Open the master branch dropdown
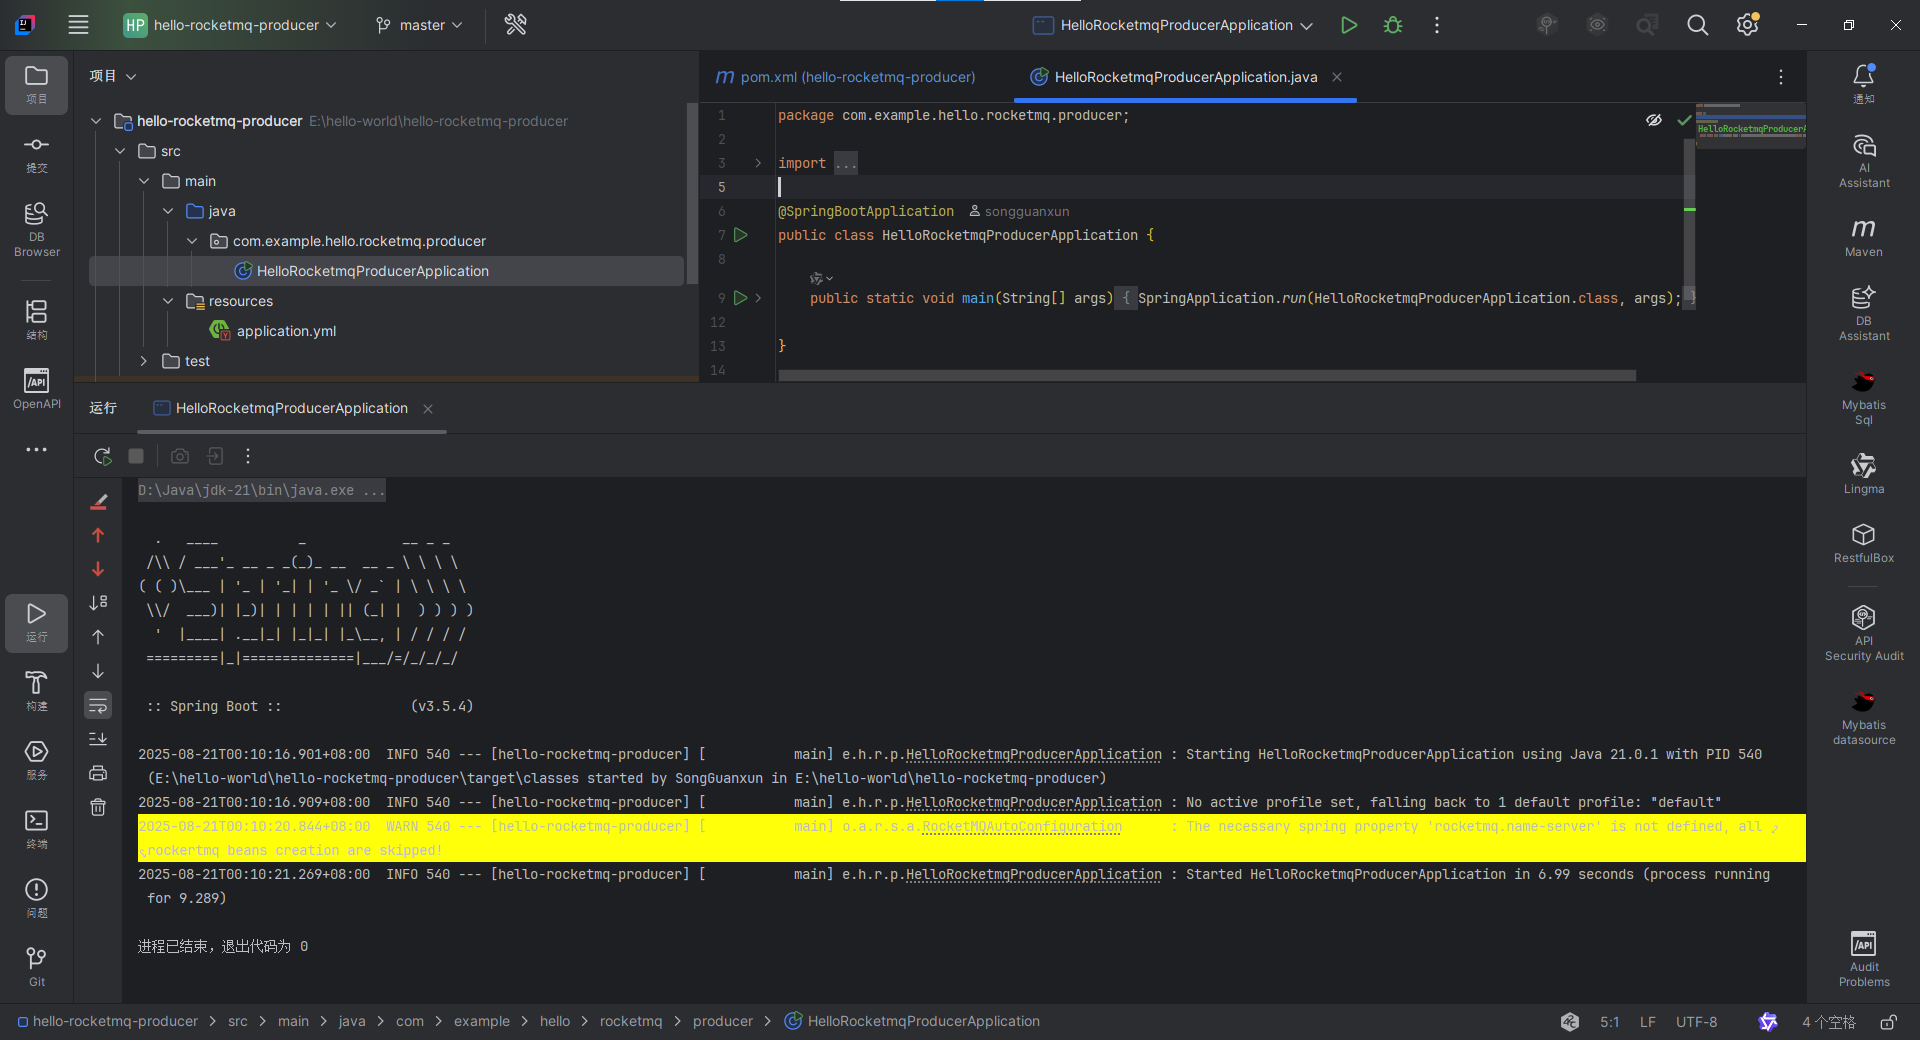 click(x=419, y=25)
